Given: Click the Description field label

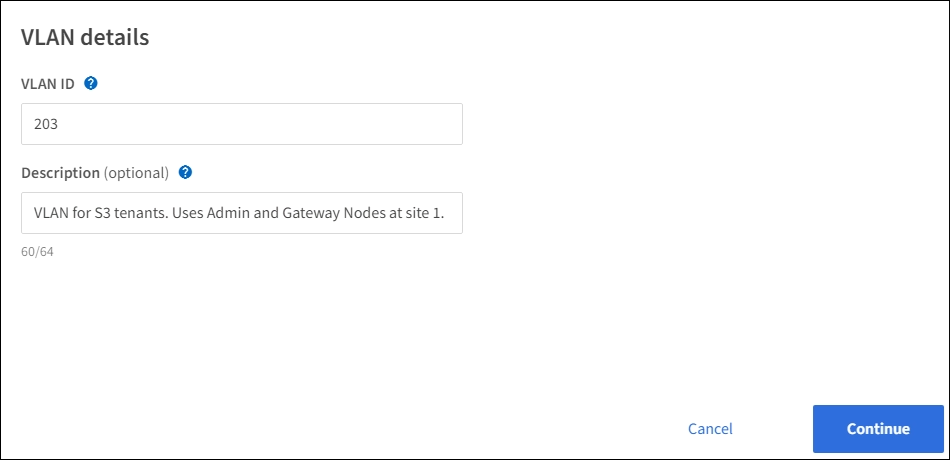Looking at the screenshot, I should pos(60,173).
